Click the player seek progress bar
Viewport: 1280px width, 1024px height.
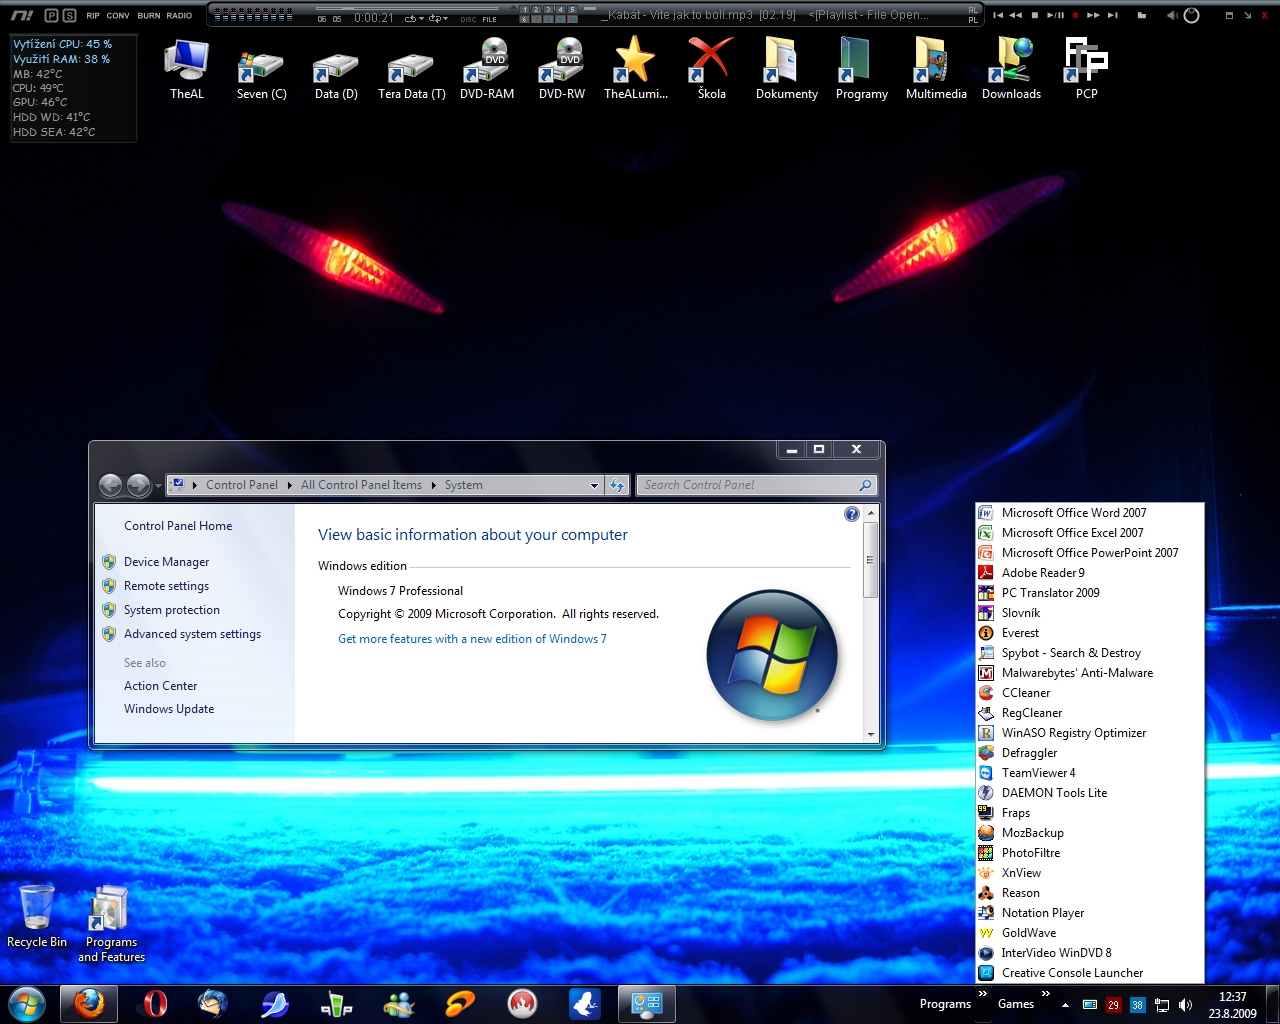[407, 8]
